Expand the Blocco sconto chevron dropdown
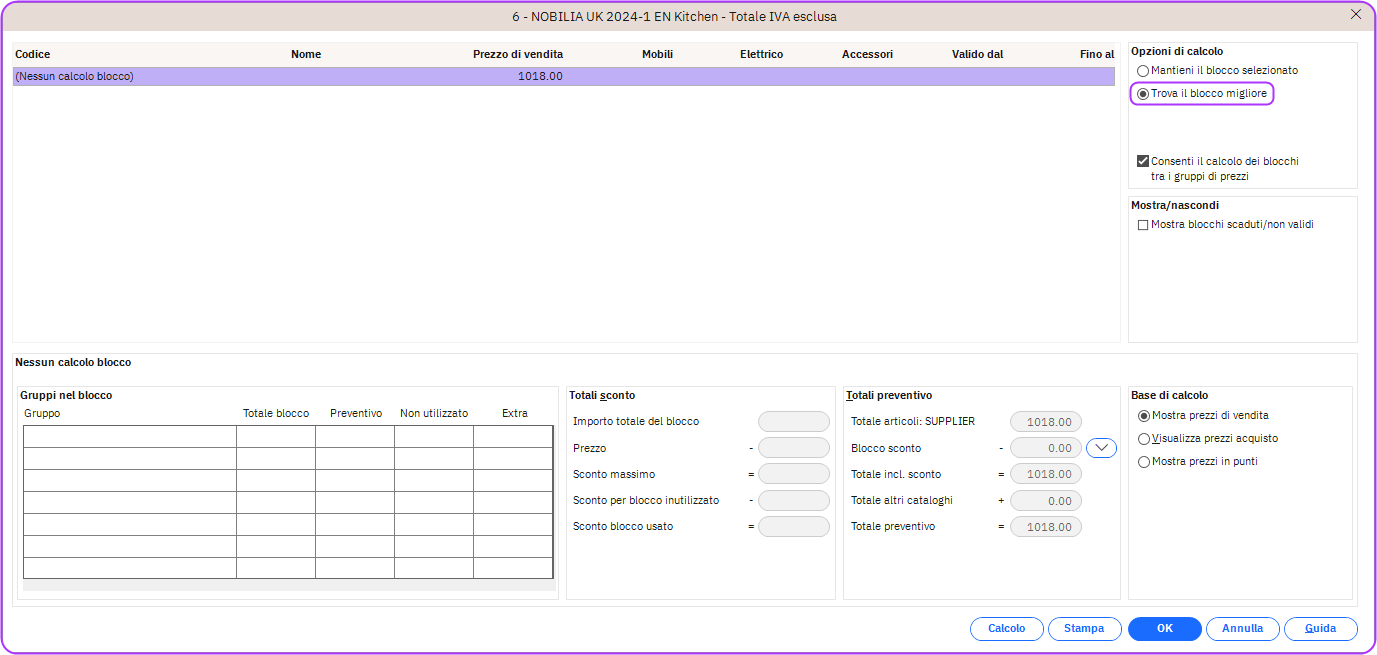Screen dimensions: 1377x655 pos(1101,448)
